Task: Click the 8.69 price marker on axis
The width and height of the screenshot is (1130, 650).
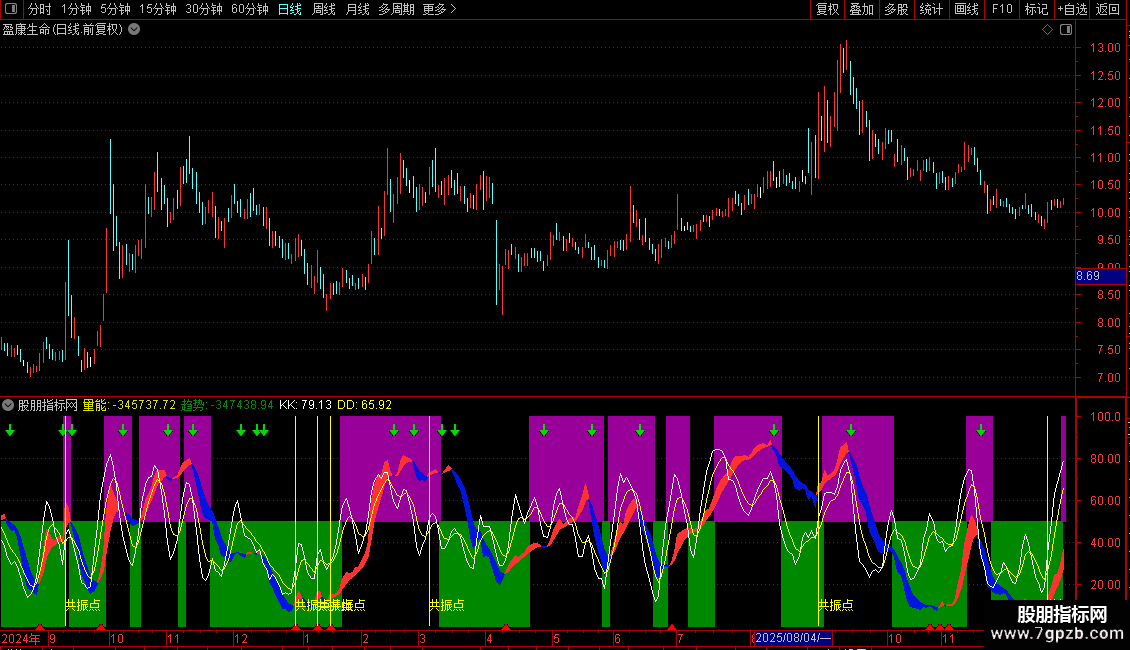Action: (1100, 276)
